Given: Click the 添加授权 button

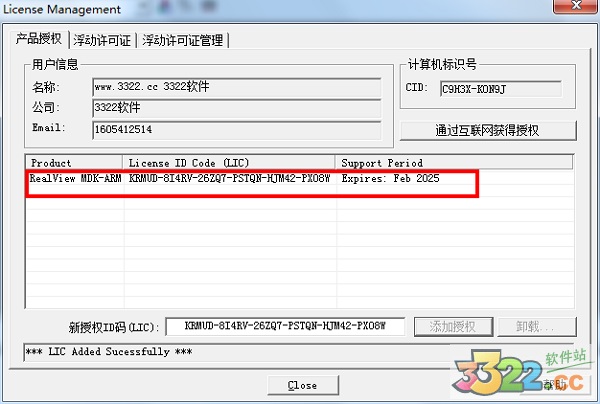Looking at the screenshot, I should (x=453, y=327).
